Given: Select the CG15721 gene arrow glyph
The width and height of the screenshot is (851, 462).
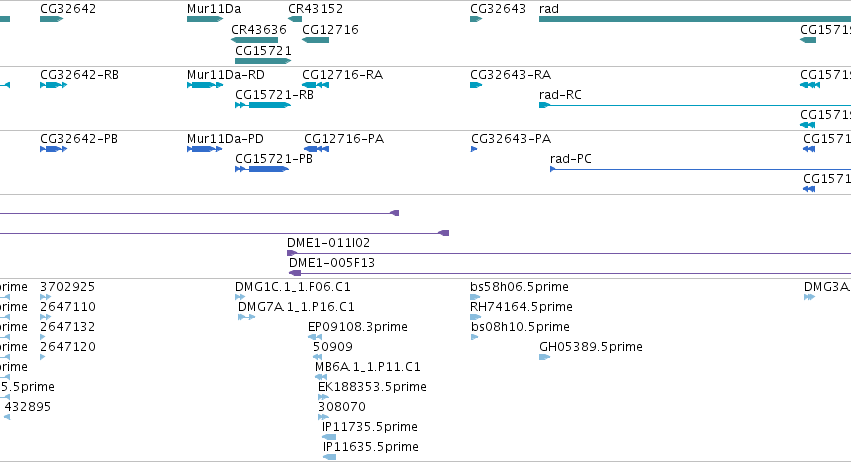Looking at the screenshot, I should click(x=263, y=61).
